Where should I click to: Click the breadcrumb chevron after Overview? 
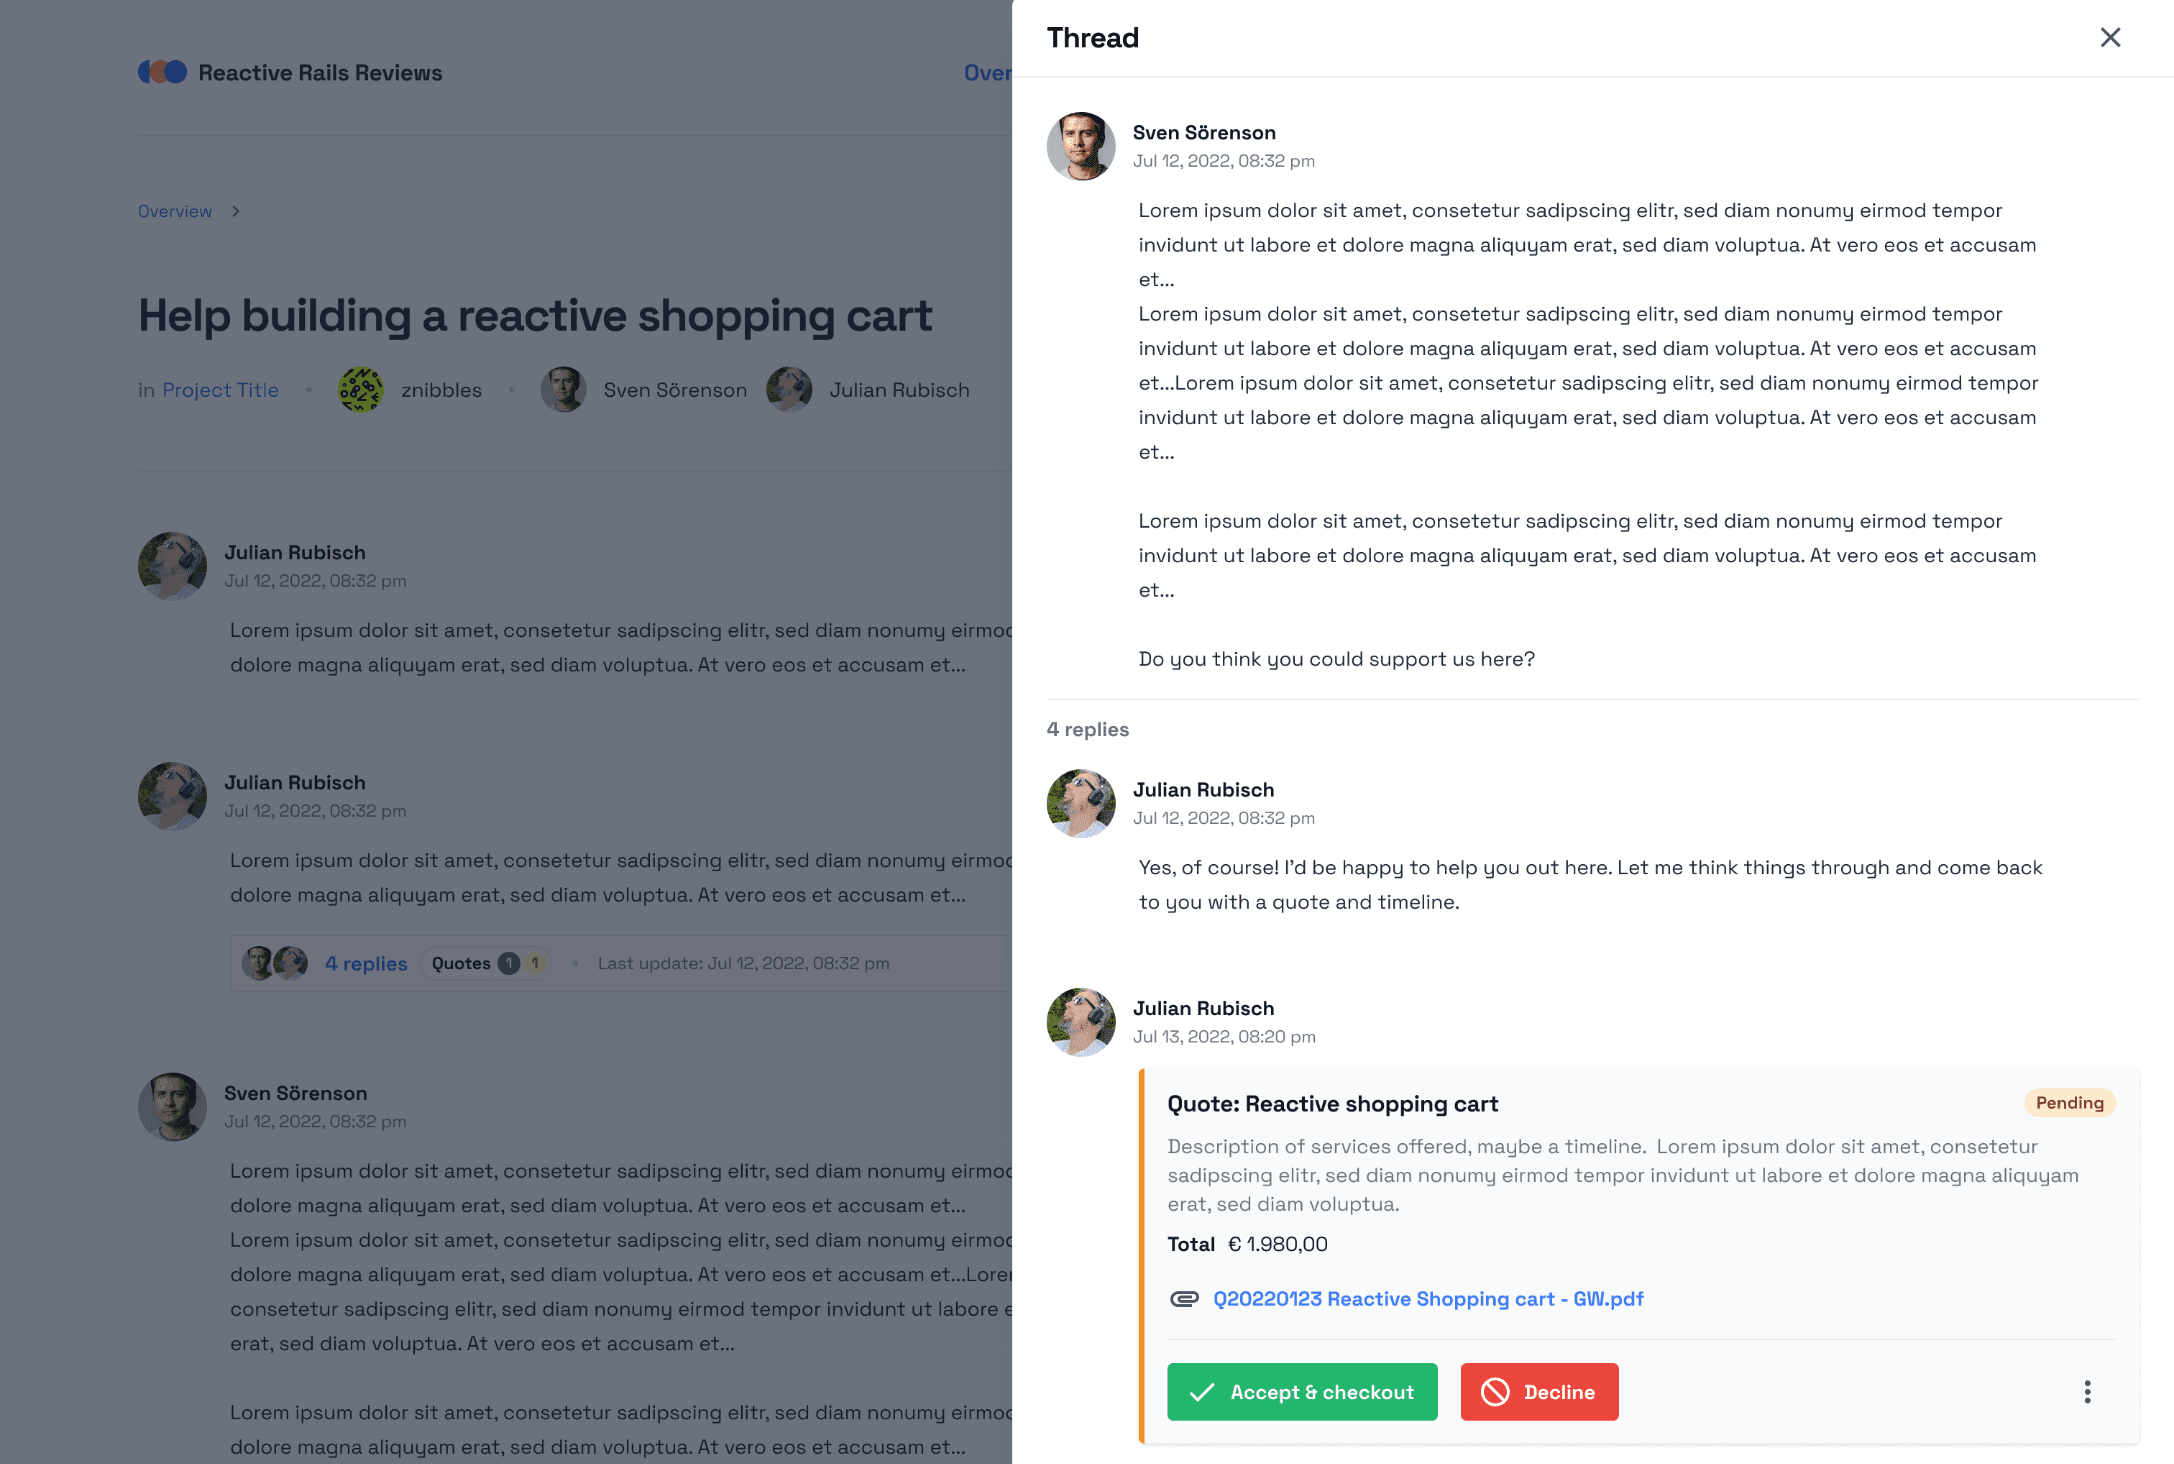coord(236,211)
